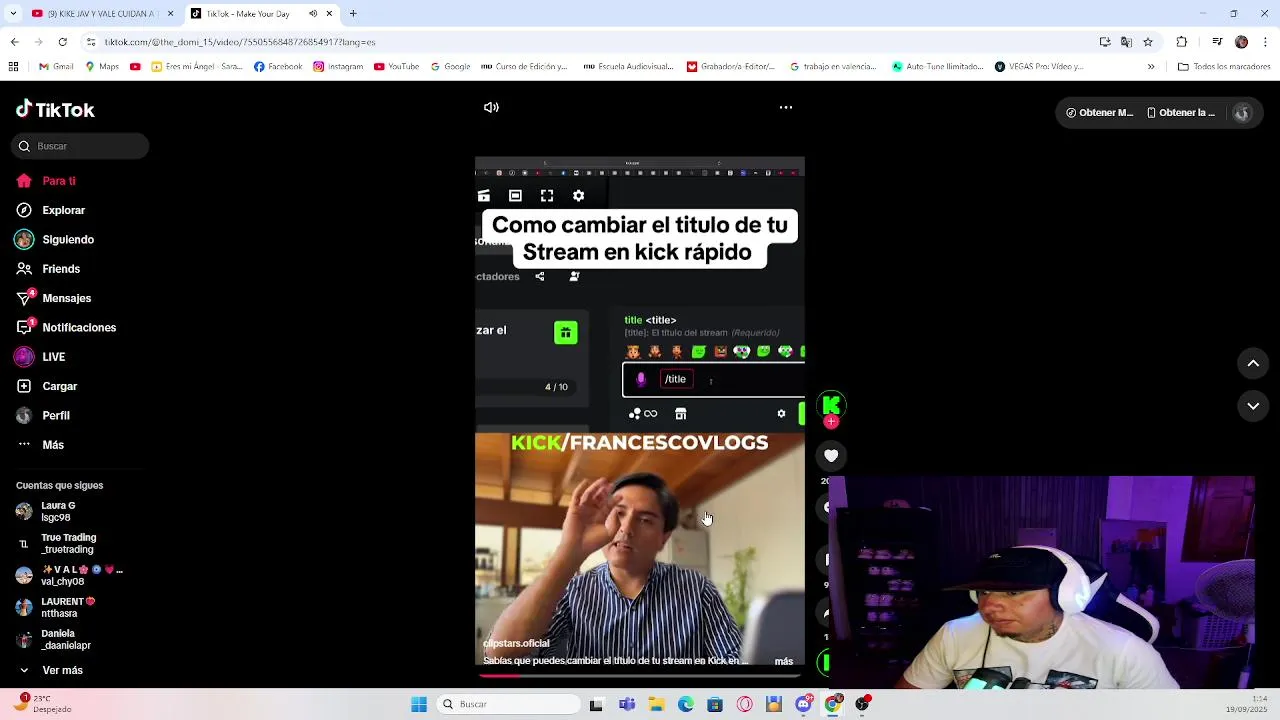This screenshot has width=1280, height=720.
Task: Open OBS Studio from taskbar
Action: (862, 704)
